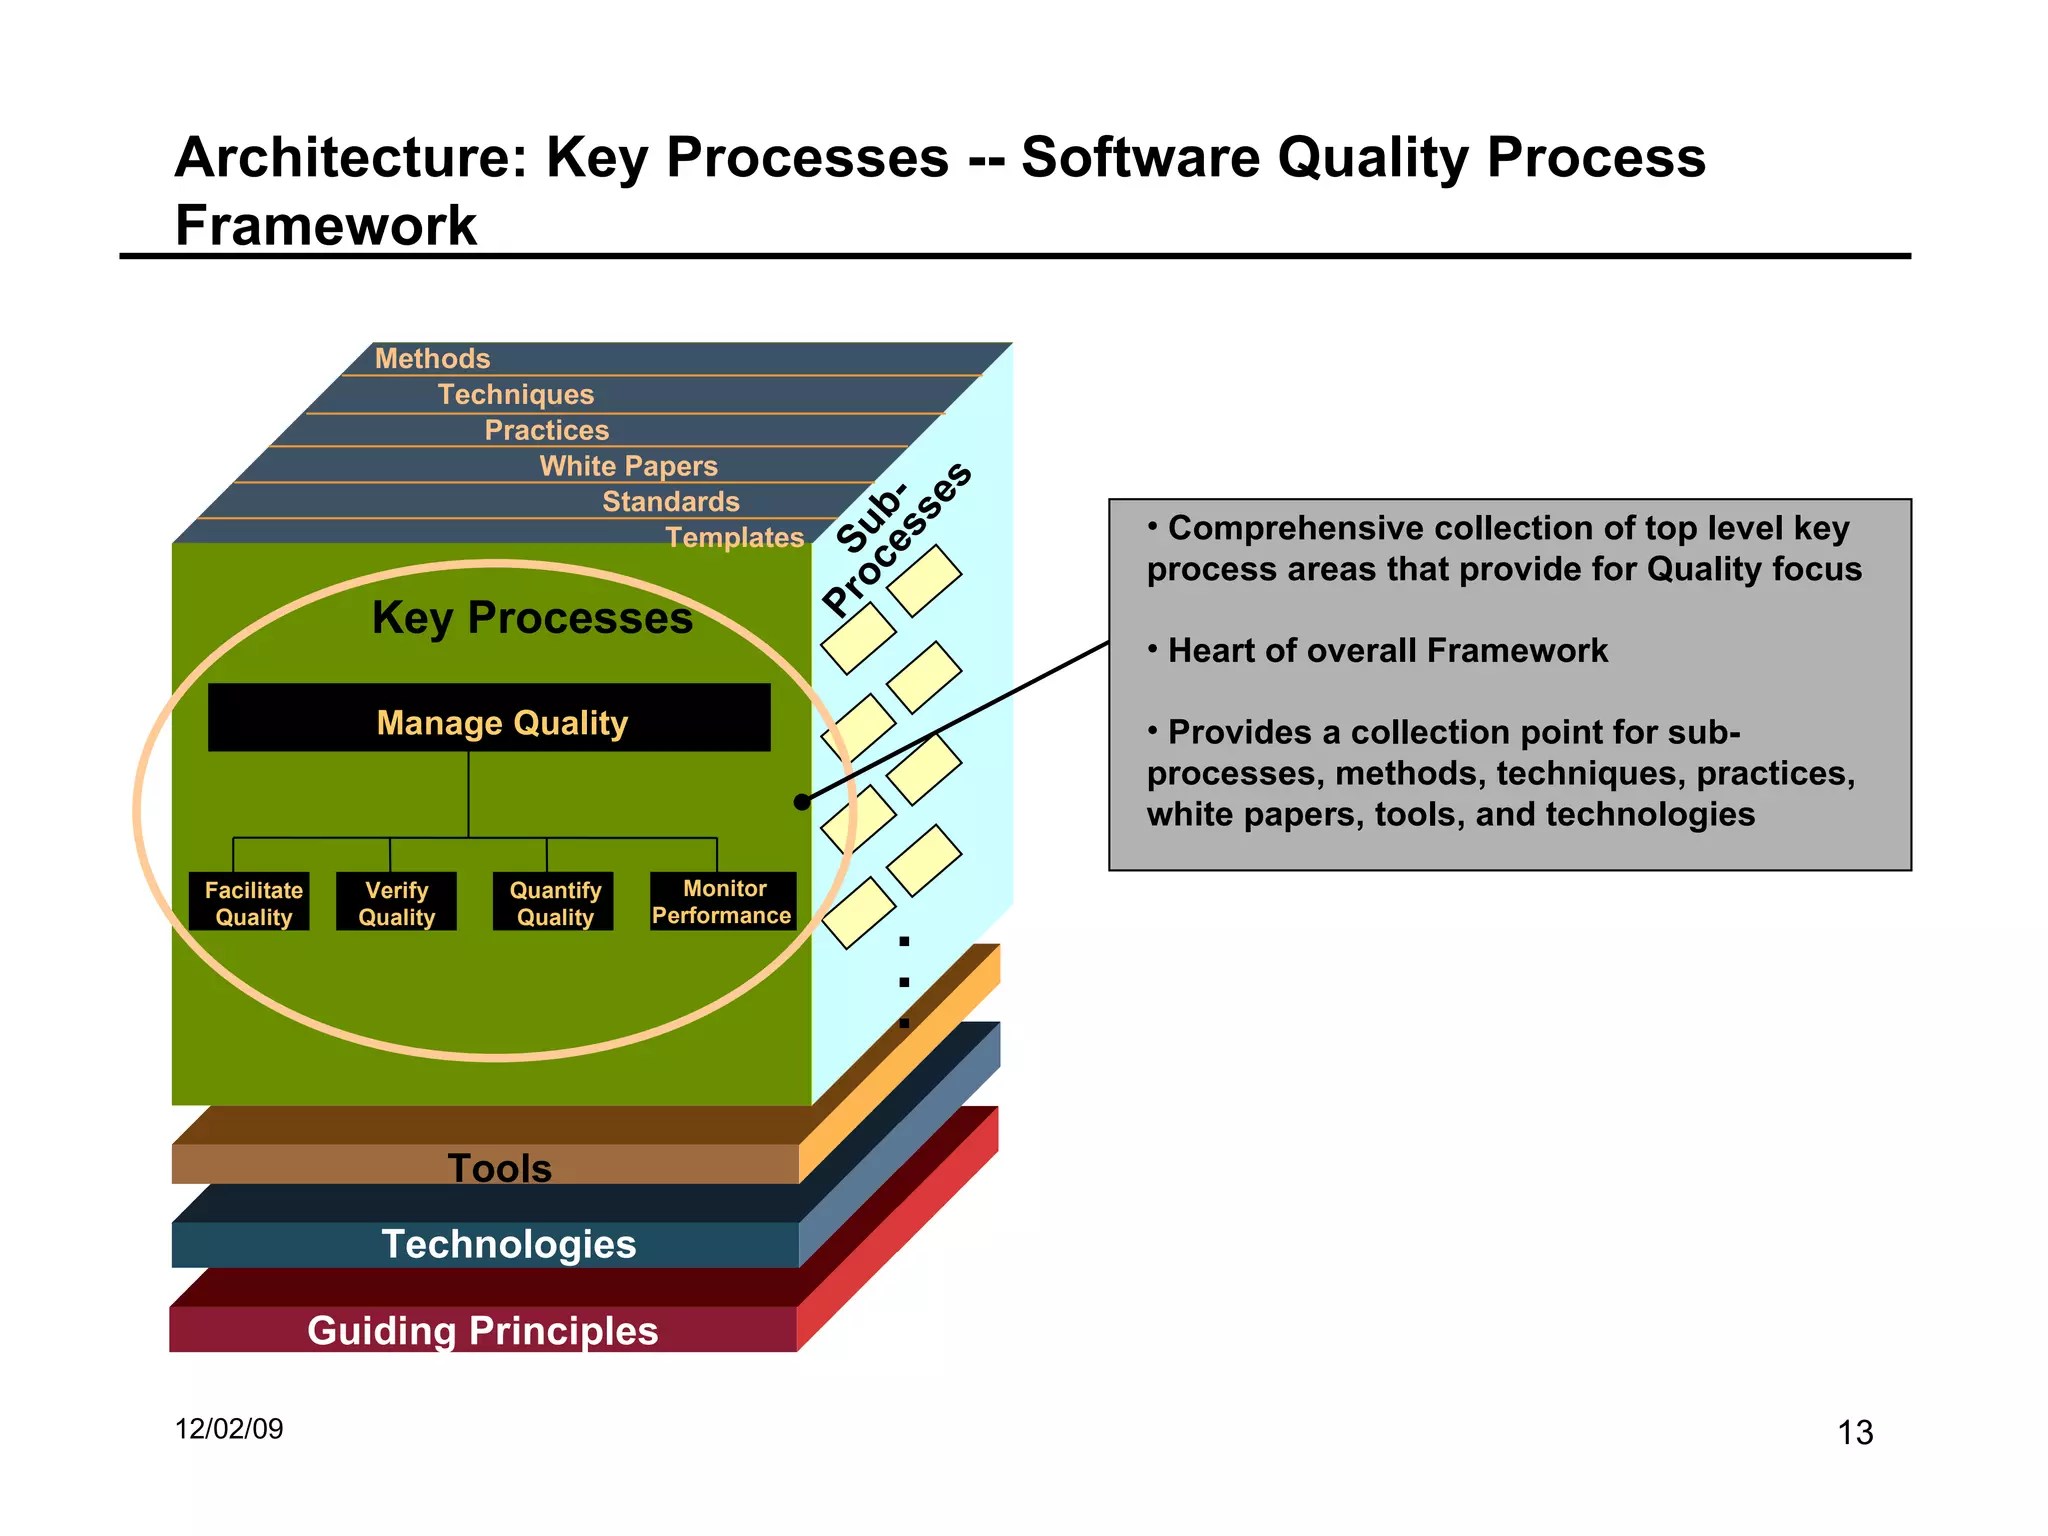Select the Techniques layer label
Image resolution: width=2048 pixels, height=1536 pixels.
click(x=516, y=394)
